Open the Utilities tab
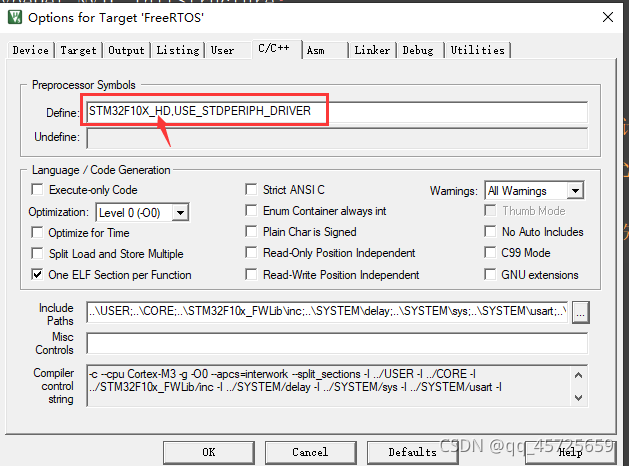This screenshot has width=629, height=466. (x=477, y=51)
